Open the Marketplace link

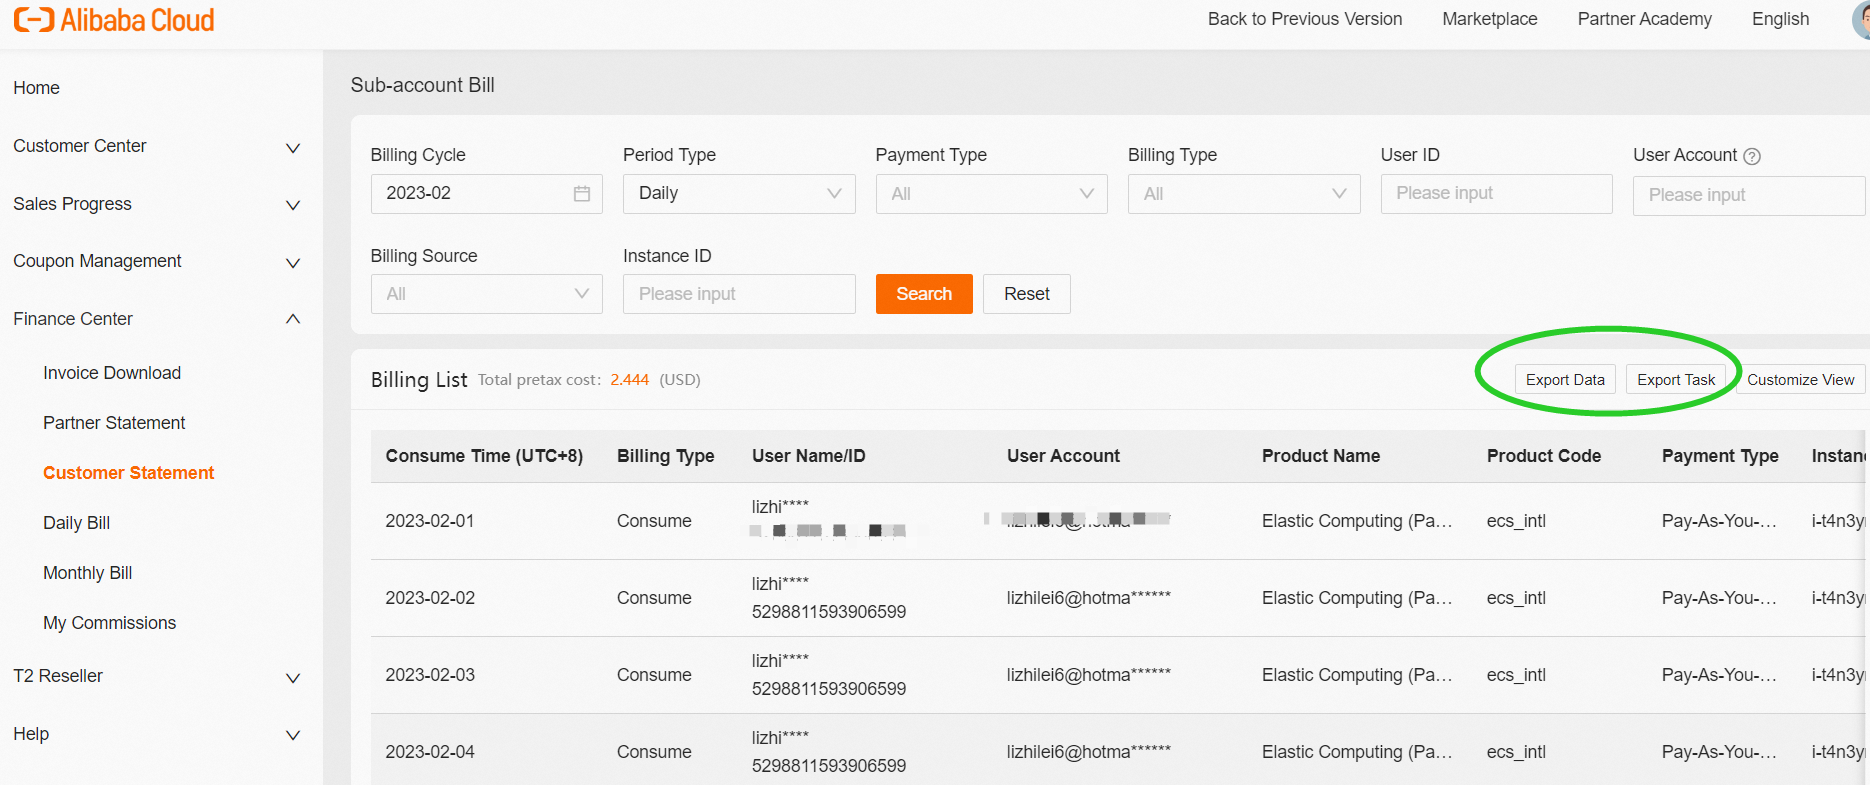pyautogui.click(x=1490, y=19)
